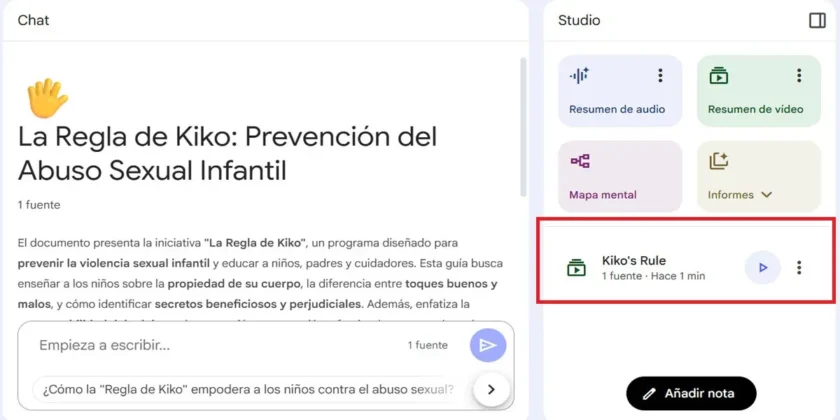The width and height of the screenshot is (840, 420).
Task: Click the Studio panel header
Action: pos(579,20)
